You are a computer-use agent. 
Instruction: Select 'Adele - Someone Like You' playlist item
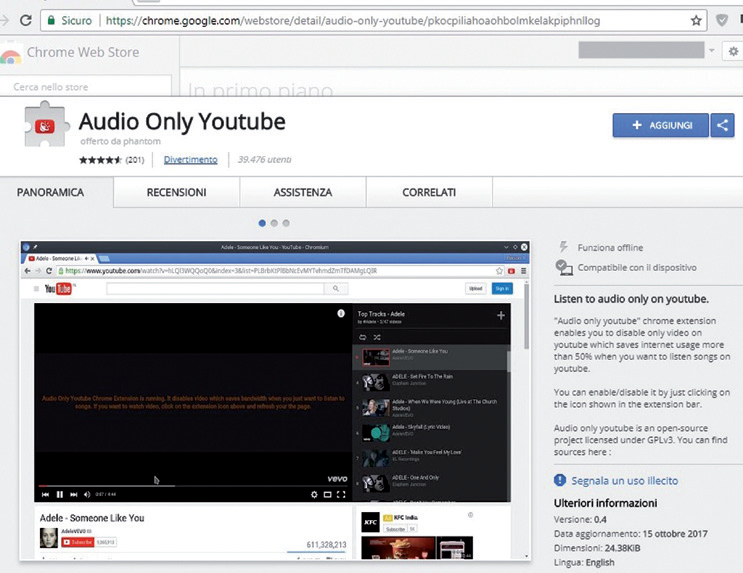click(x=430, y=357)
